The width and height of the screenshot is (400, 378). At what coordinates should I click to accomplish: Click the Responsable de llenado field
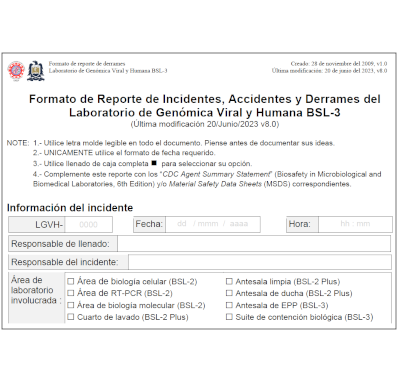[x=254, y=244]
